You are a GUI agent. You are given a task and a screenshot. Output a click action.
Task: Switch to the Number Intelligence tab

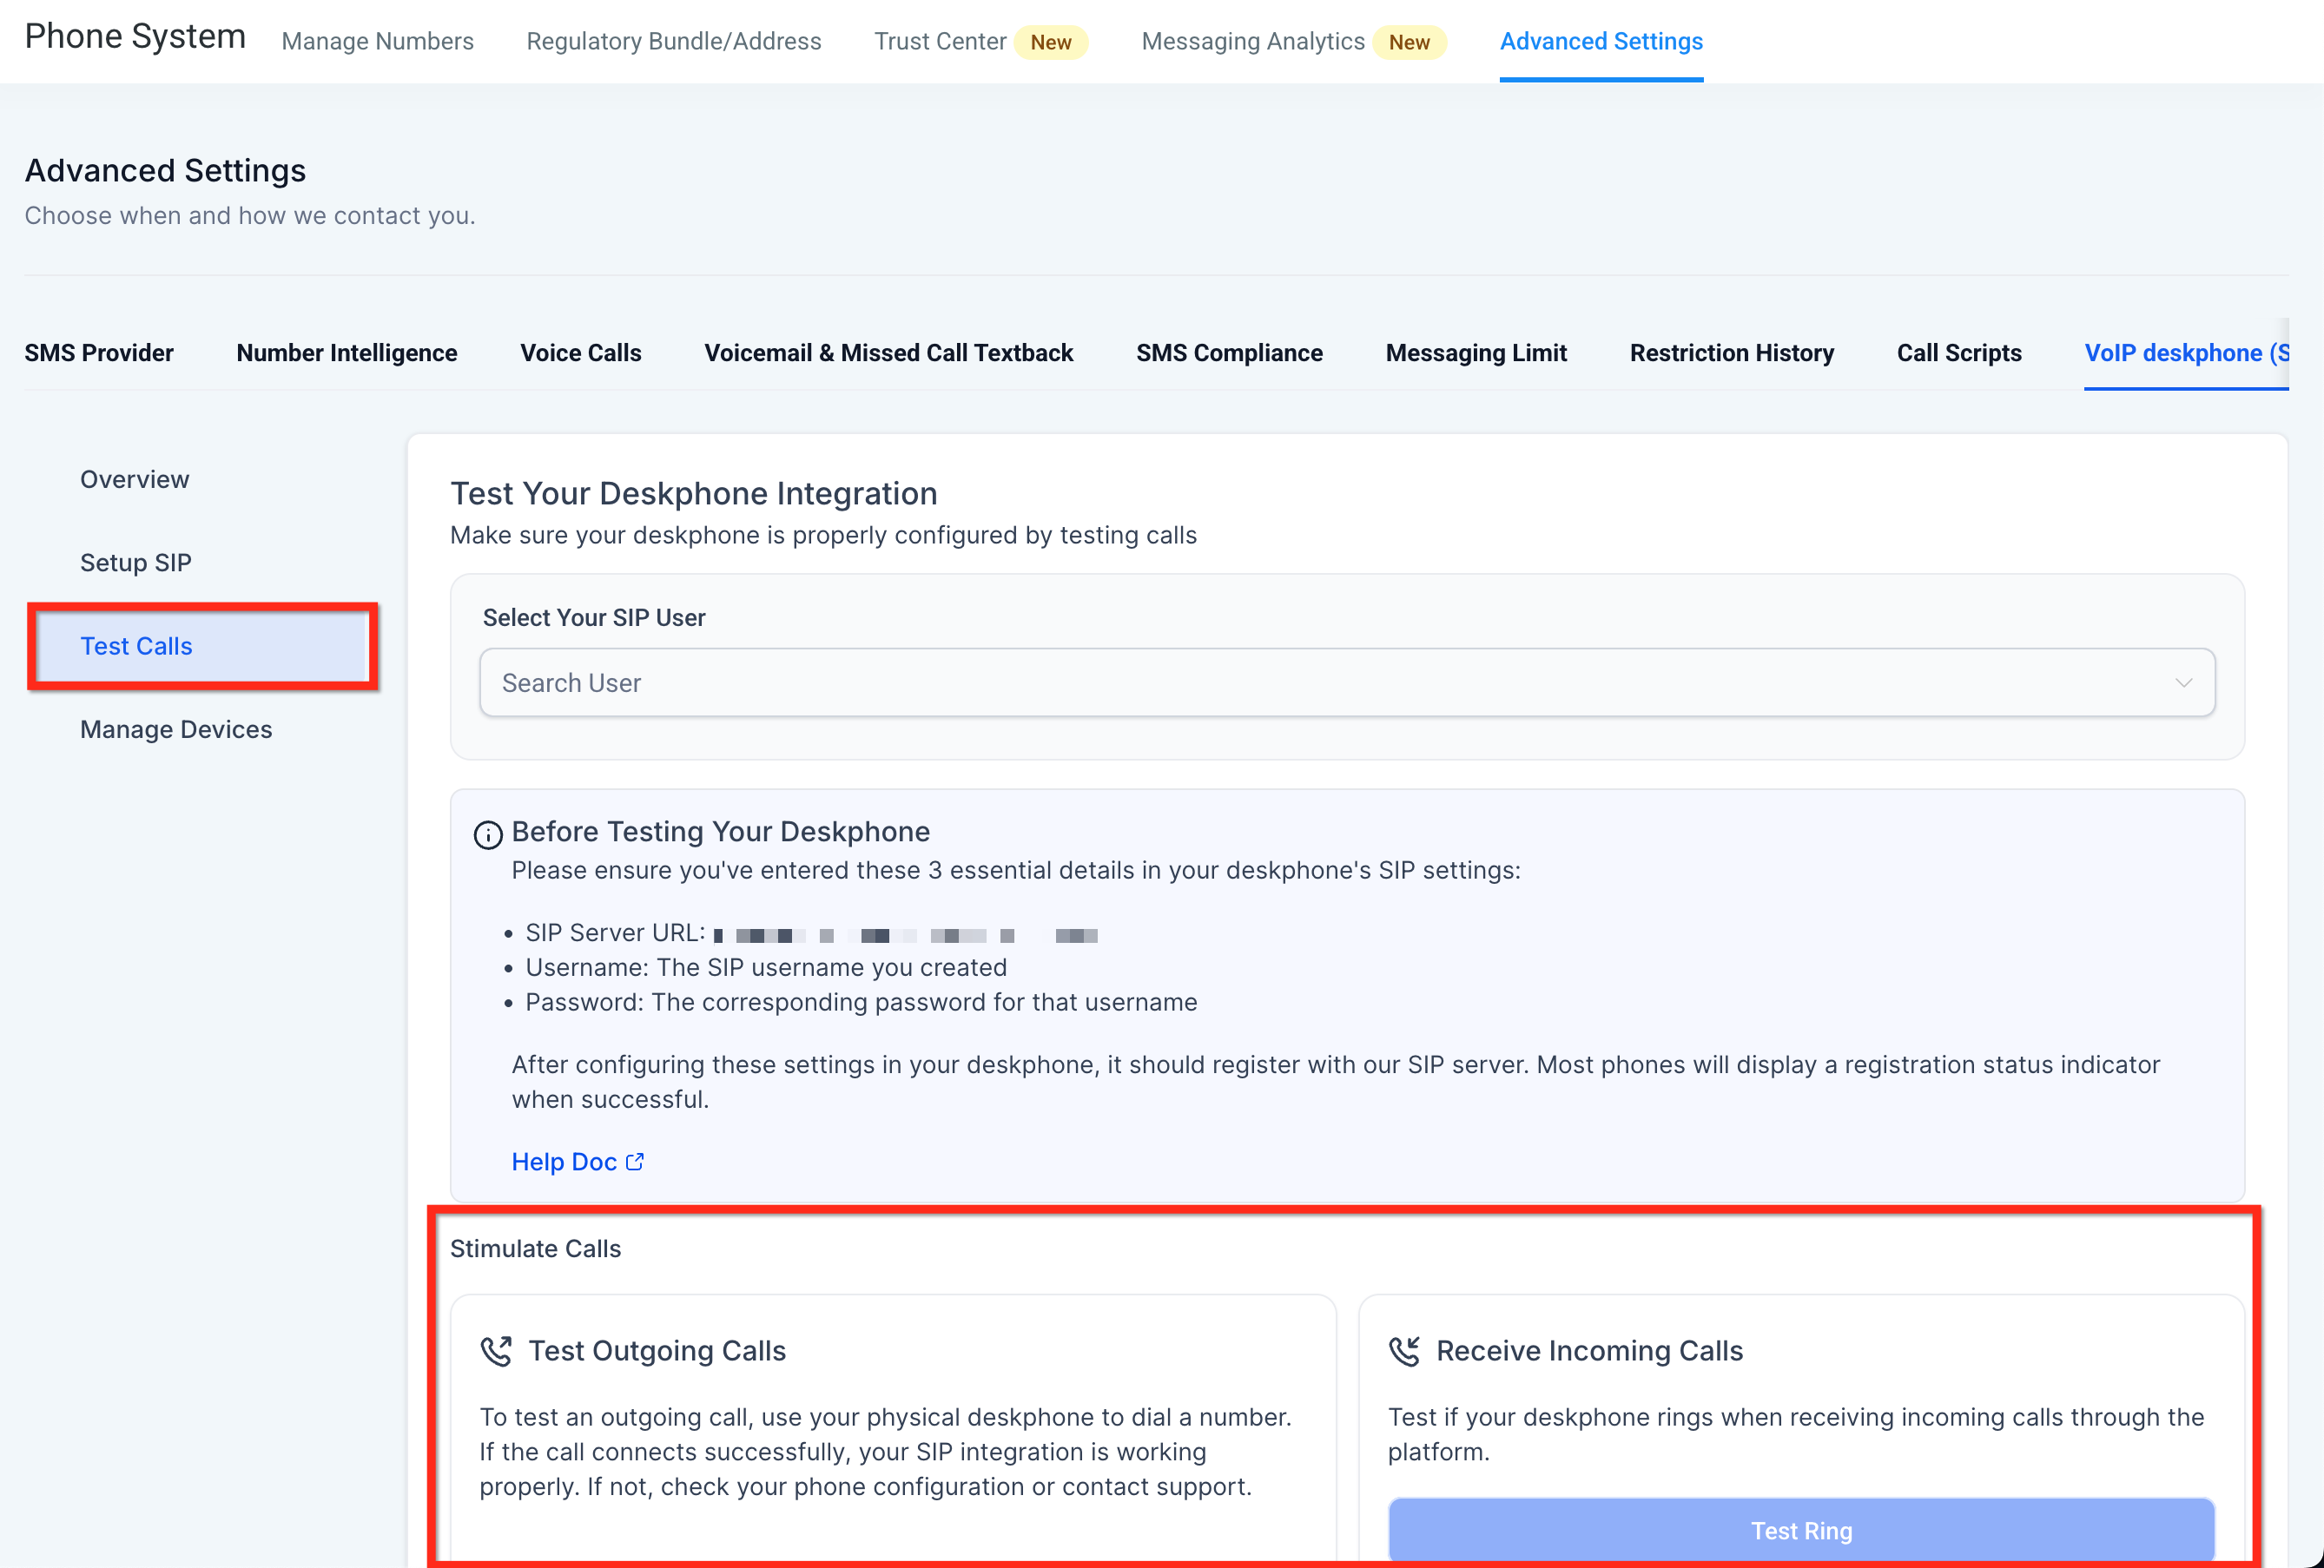pos(346,353)
